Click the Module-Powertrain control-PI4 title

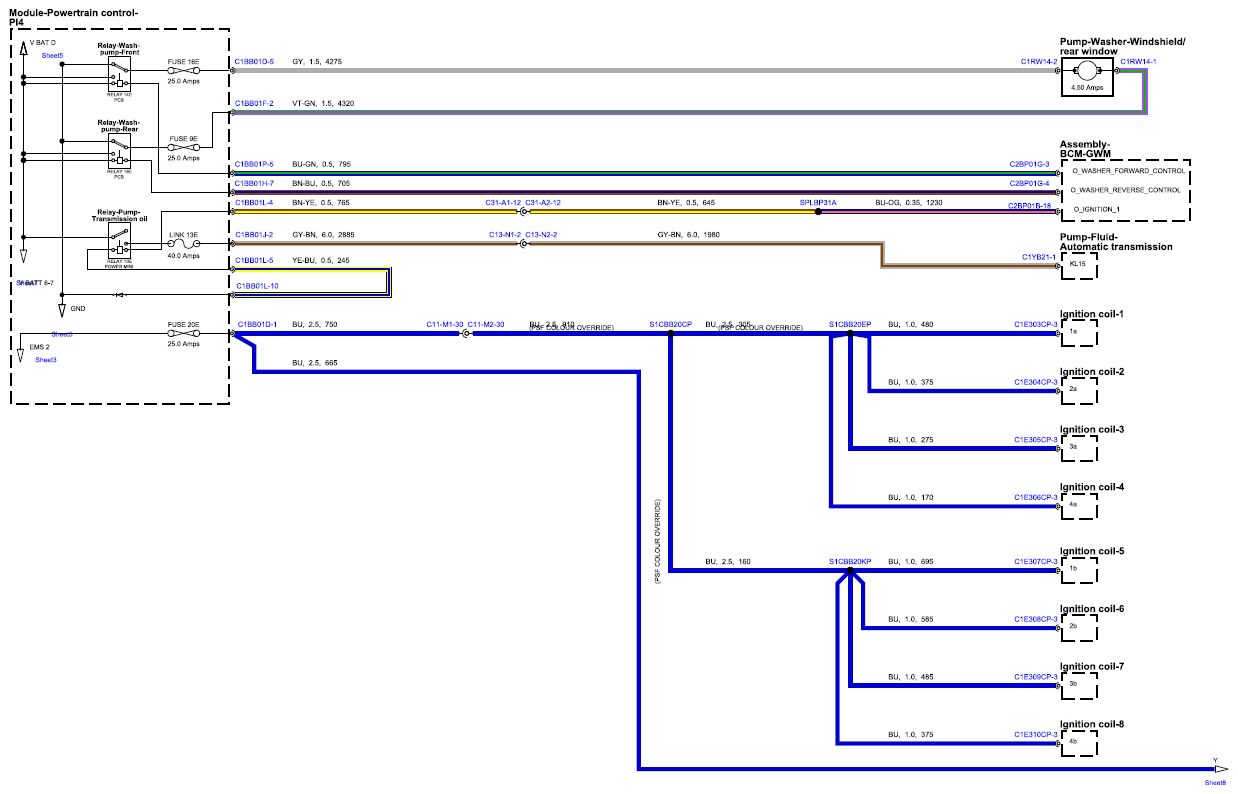pyautogui.click(x=73, y=16)
